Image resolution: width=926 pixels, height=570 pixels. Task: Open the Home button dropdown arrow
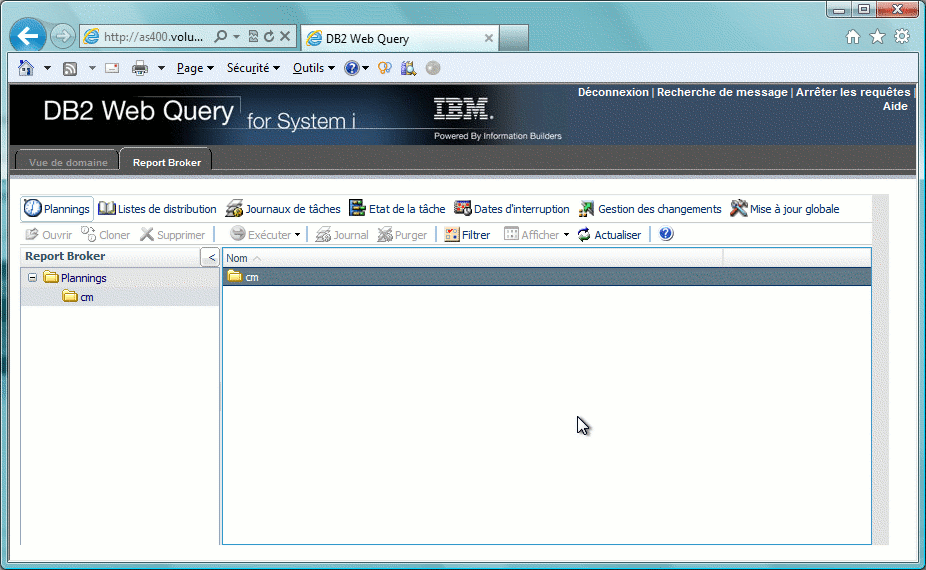tap(47, 68)
